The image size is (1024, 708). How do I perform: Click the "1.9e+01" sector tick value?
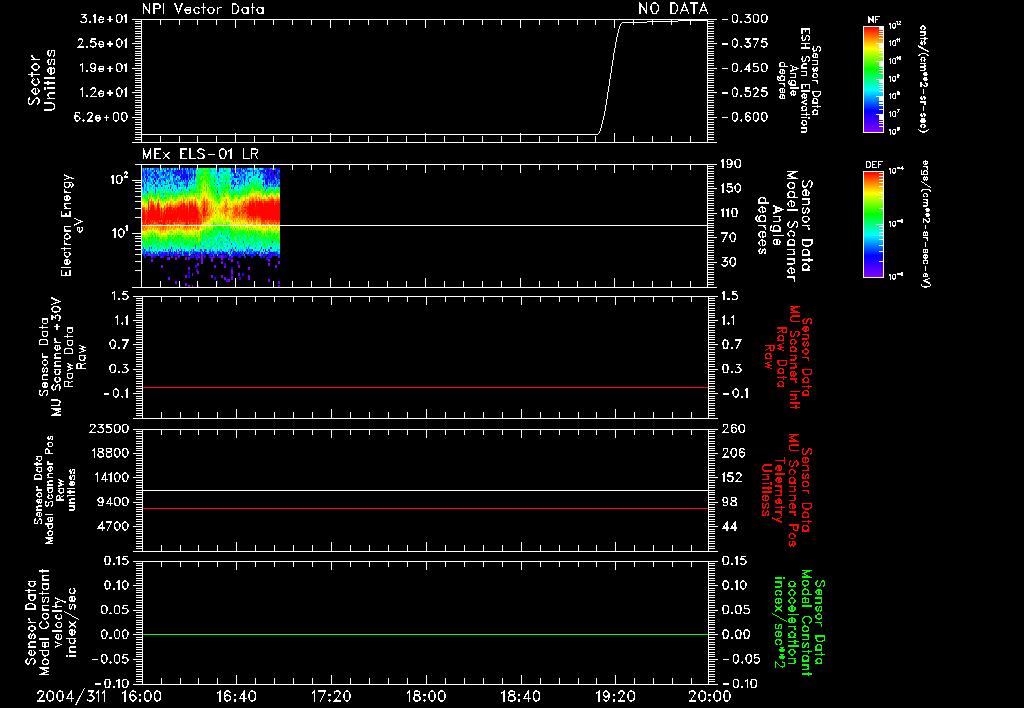pos(104,68)
